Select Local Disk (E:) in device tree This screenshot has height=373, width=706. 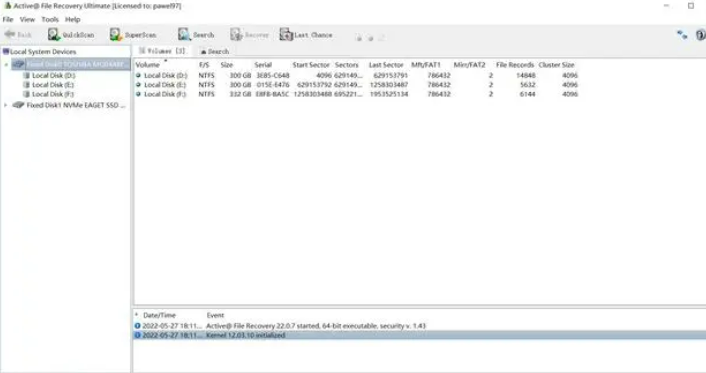coord(53,85)
